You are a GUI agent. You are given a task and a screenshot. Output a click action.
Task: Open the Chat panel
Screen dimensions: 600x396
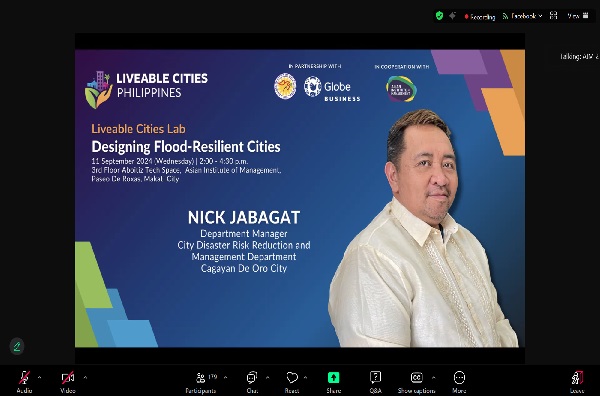click(x=252, y=382)
